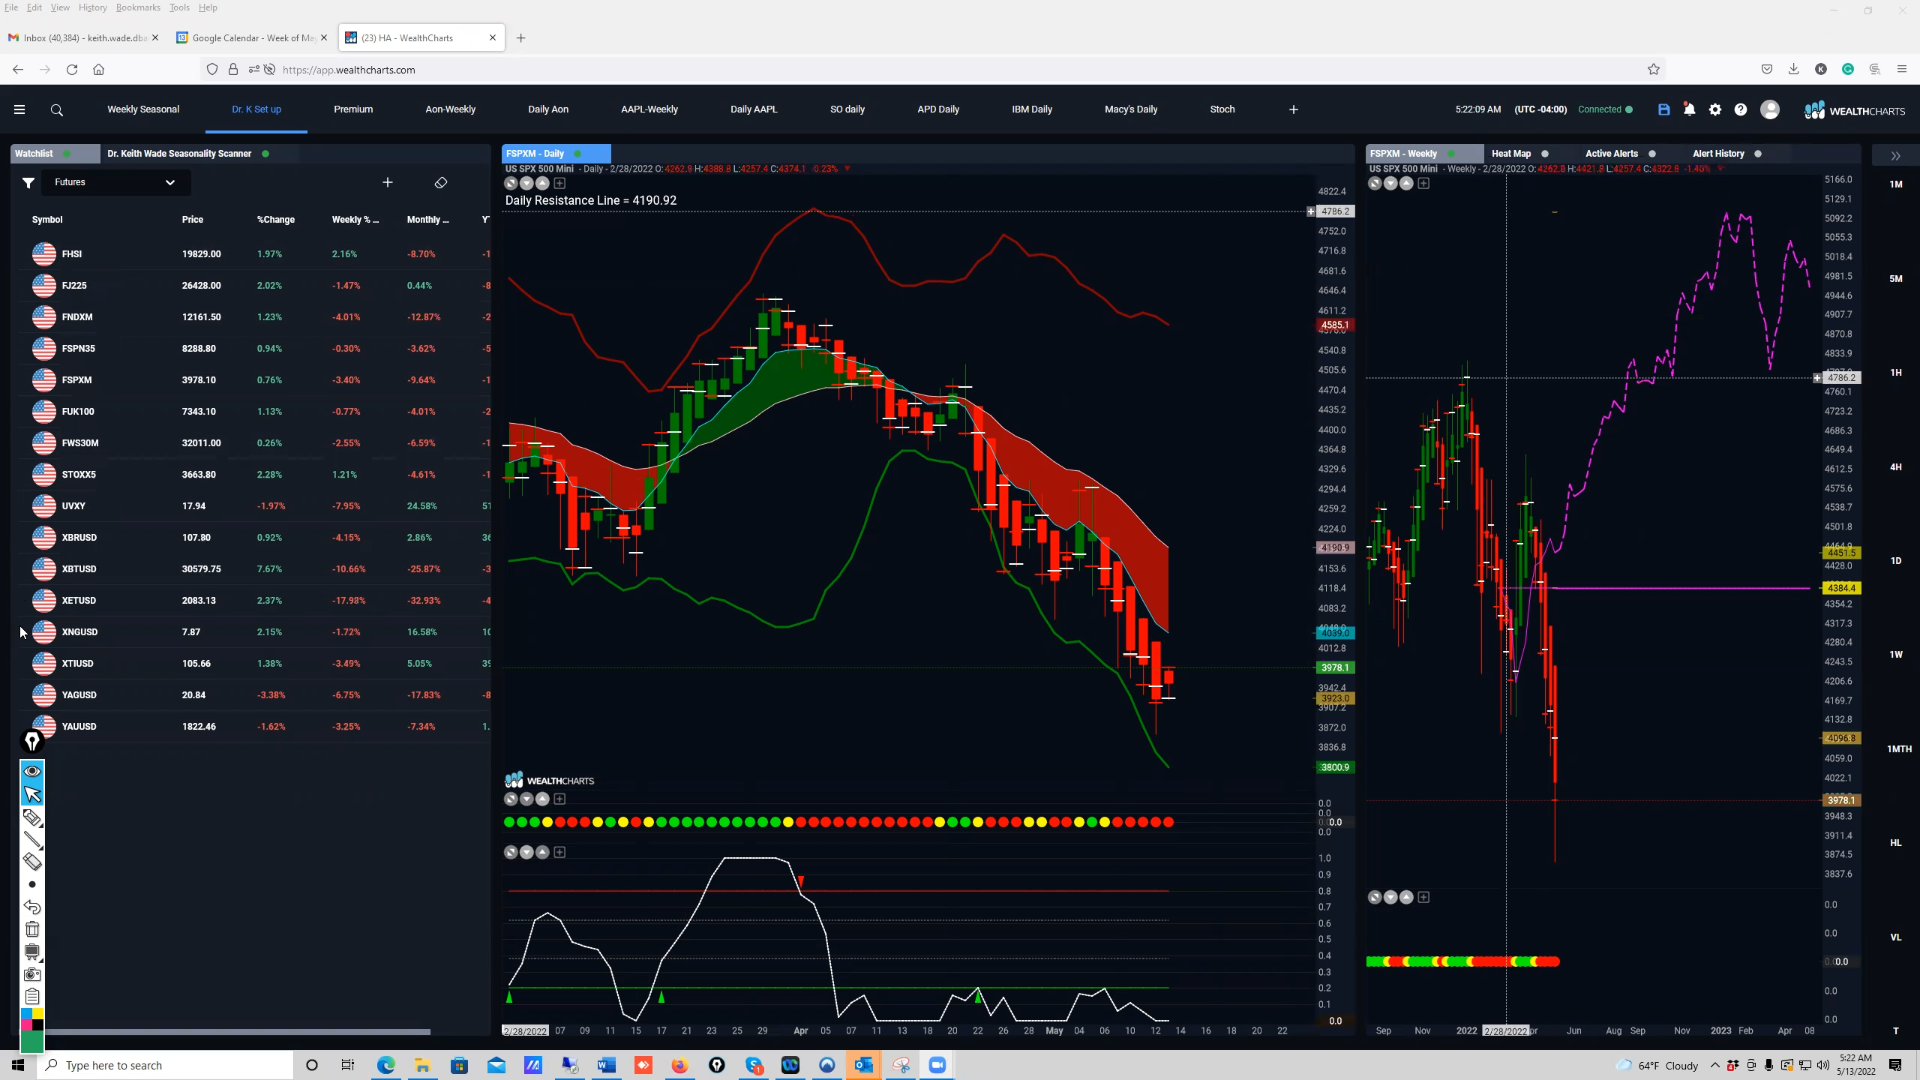This screenshot has height=1080, width=1920.
Task: Open the clipboard notes tool
Action: (32, 996)
